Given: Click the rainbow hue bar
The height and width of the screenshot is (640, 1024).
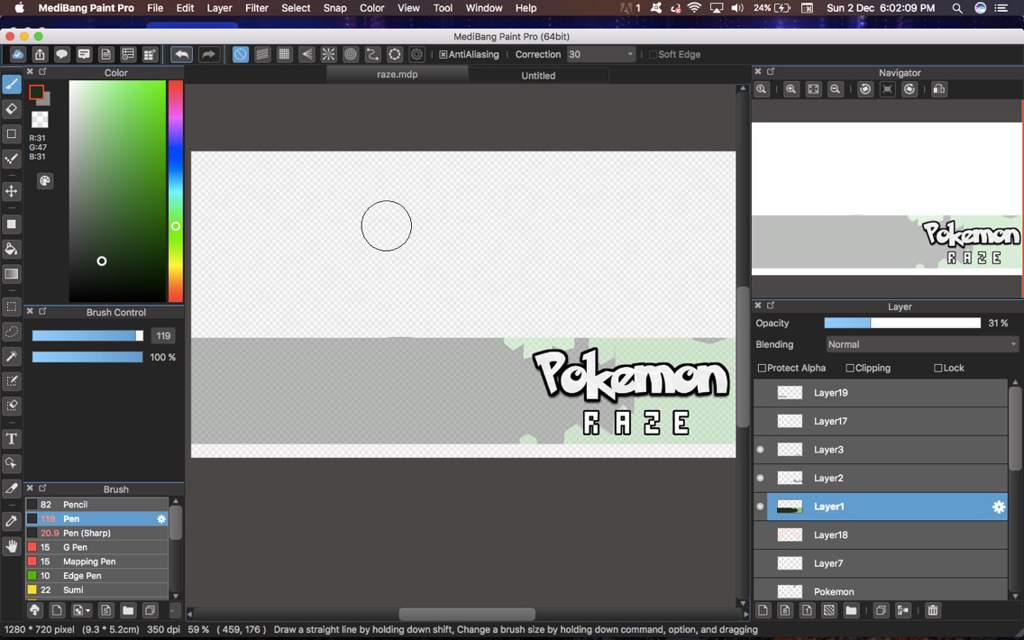Looking at the screenshot, I should click(x=176, y=191).
